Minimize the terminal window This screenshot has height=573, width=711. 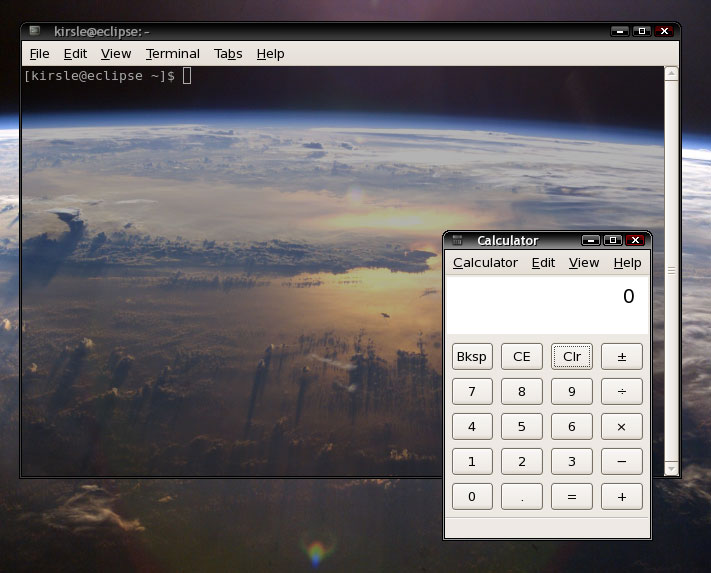(x=620, y=31)
